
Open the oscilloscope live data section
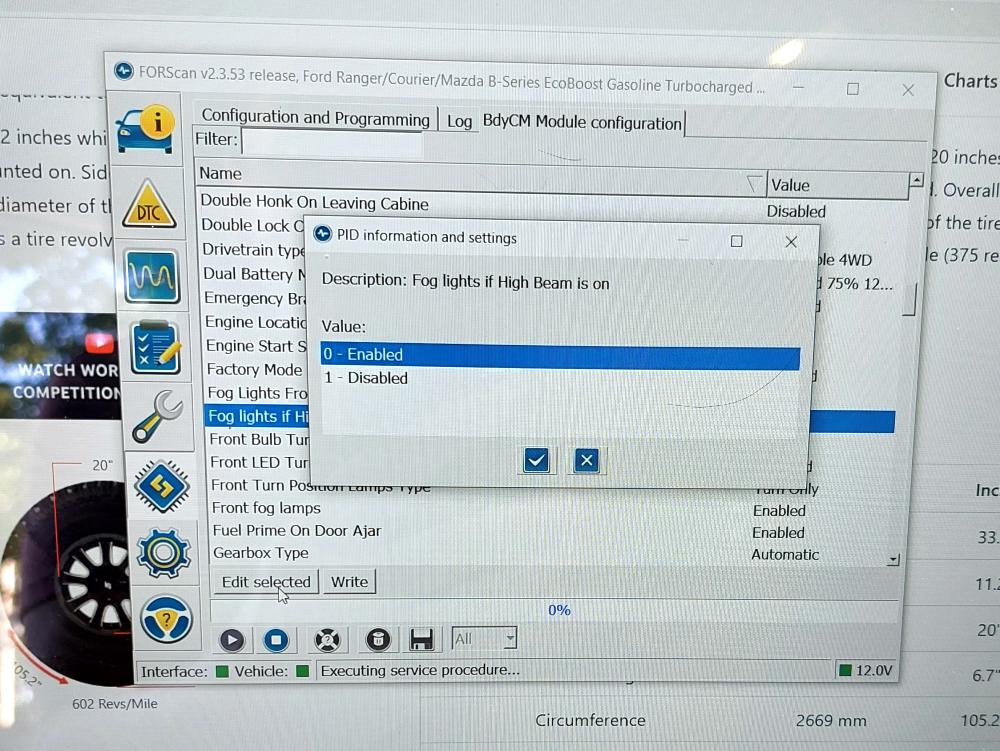[x=152, y=272]
